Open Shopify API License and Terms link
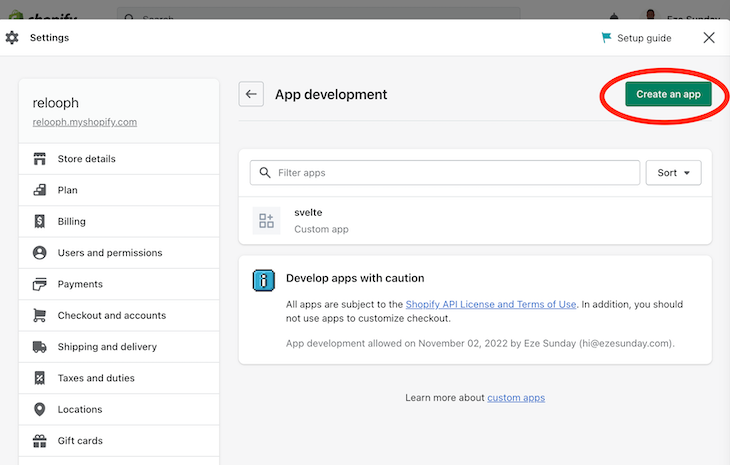 (490, 304)
